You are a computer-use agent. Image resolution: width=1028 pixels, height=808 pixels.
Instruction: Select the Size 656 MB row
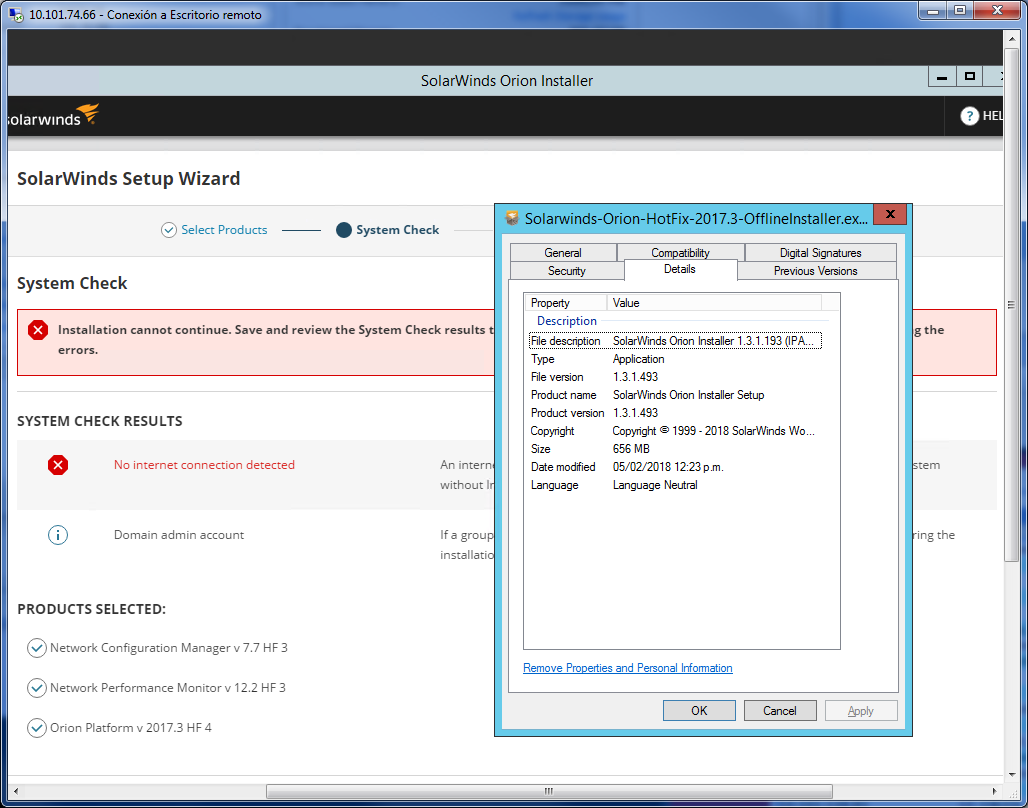click(675, 449)
